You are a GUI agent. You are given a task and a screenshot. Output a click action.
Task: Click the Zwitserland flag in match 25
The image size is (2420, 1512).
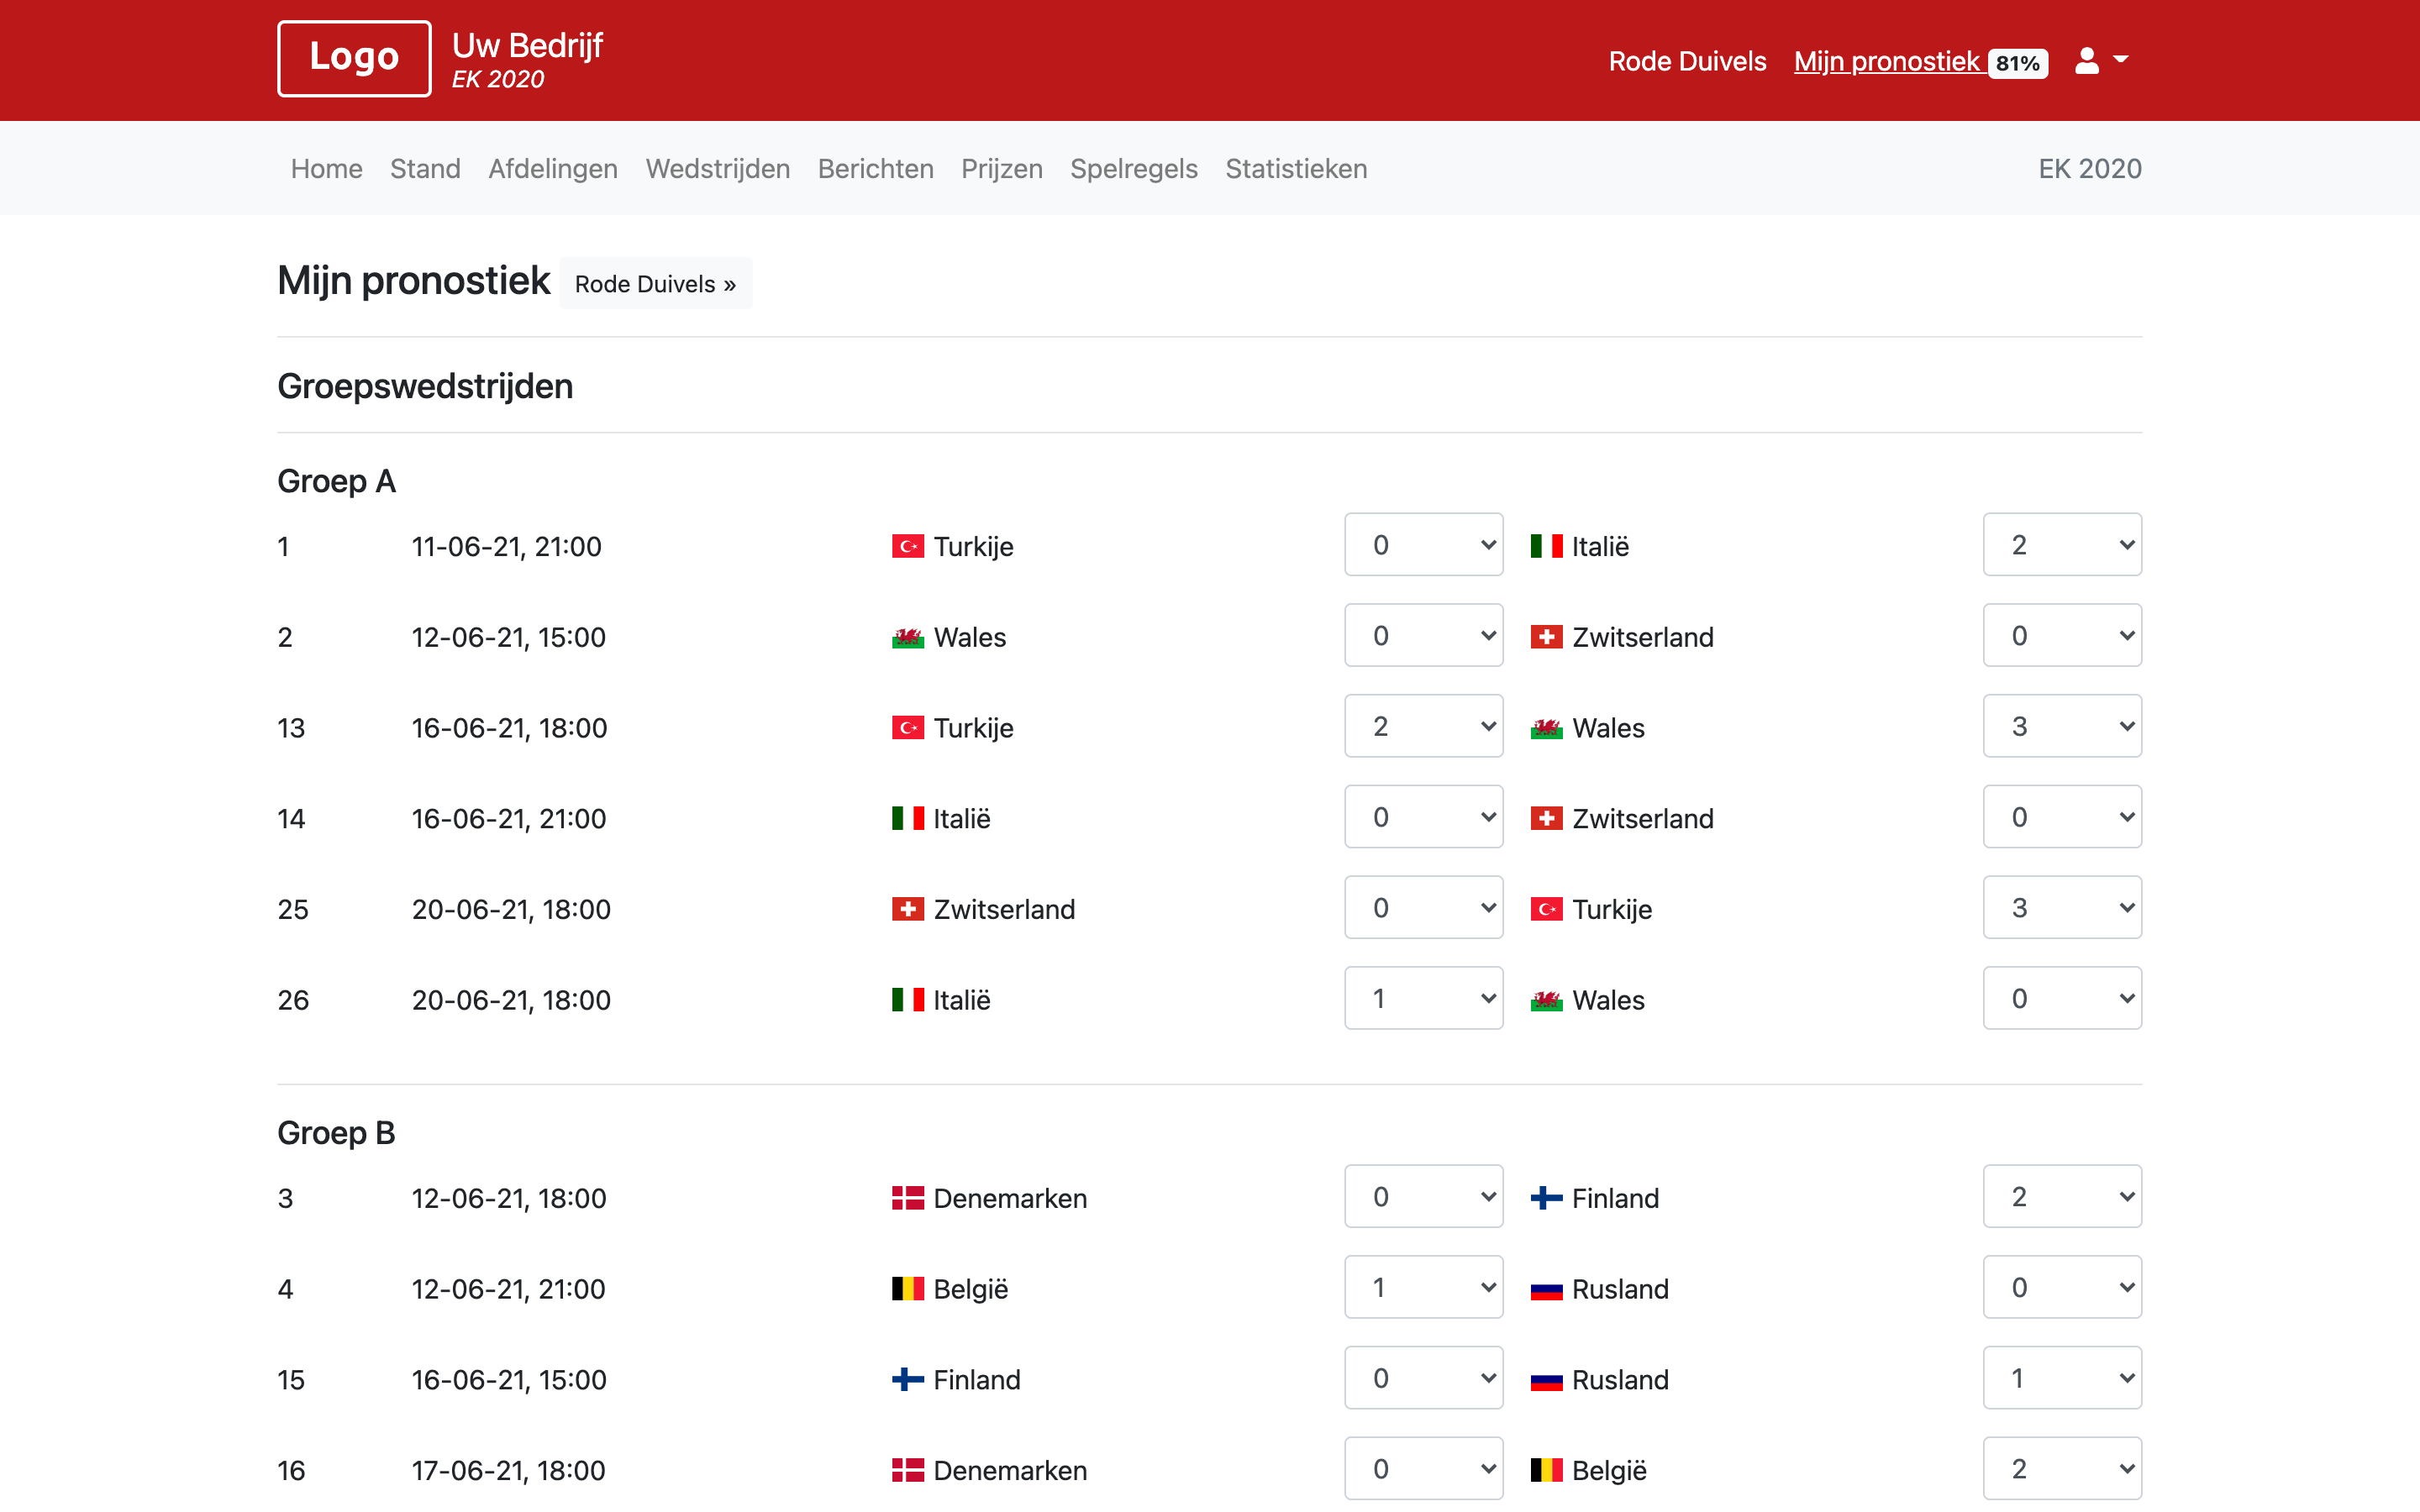point(908,909)
